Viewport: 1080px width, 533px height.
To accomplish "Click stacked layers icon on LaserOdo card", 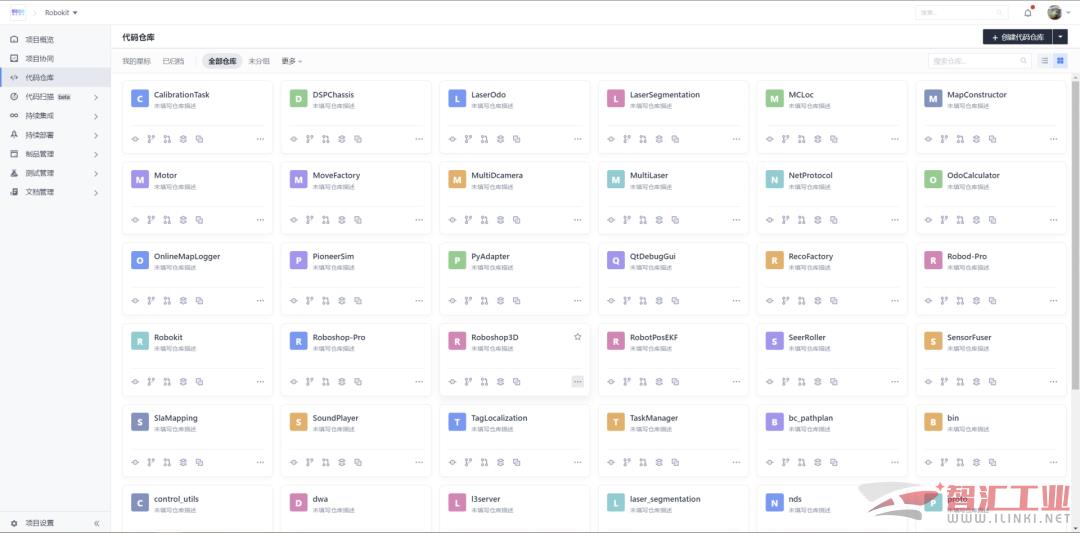I will pos(500,139).
